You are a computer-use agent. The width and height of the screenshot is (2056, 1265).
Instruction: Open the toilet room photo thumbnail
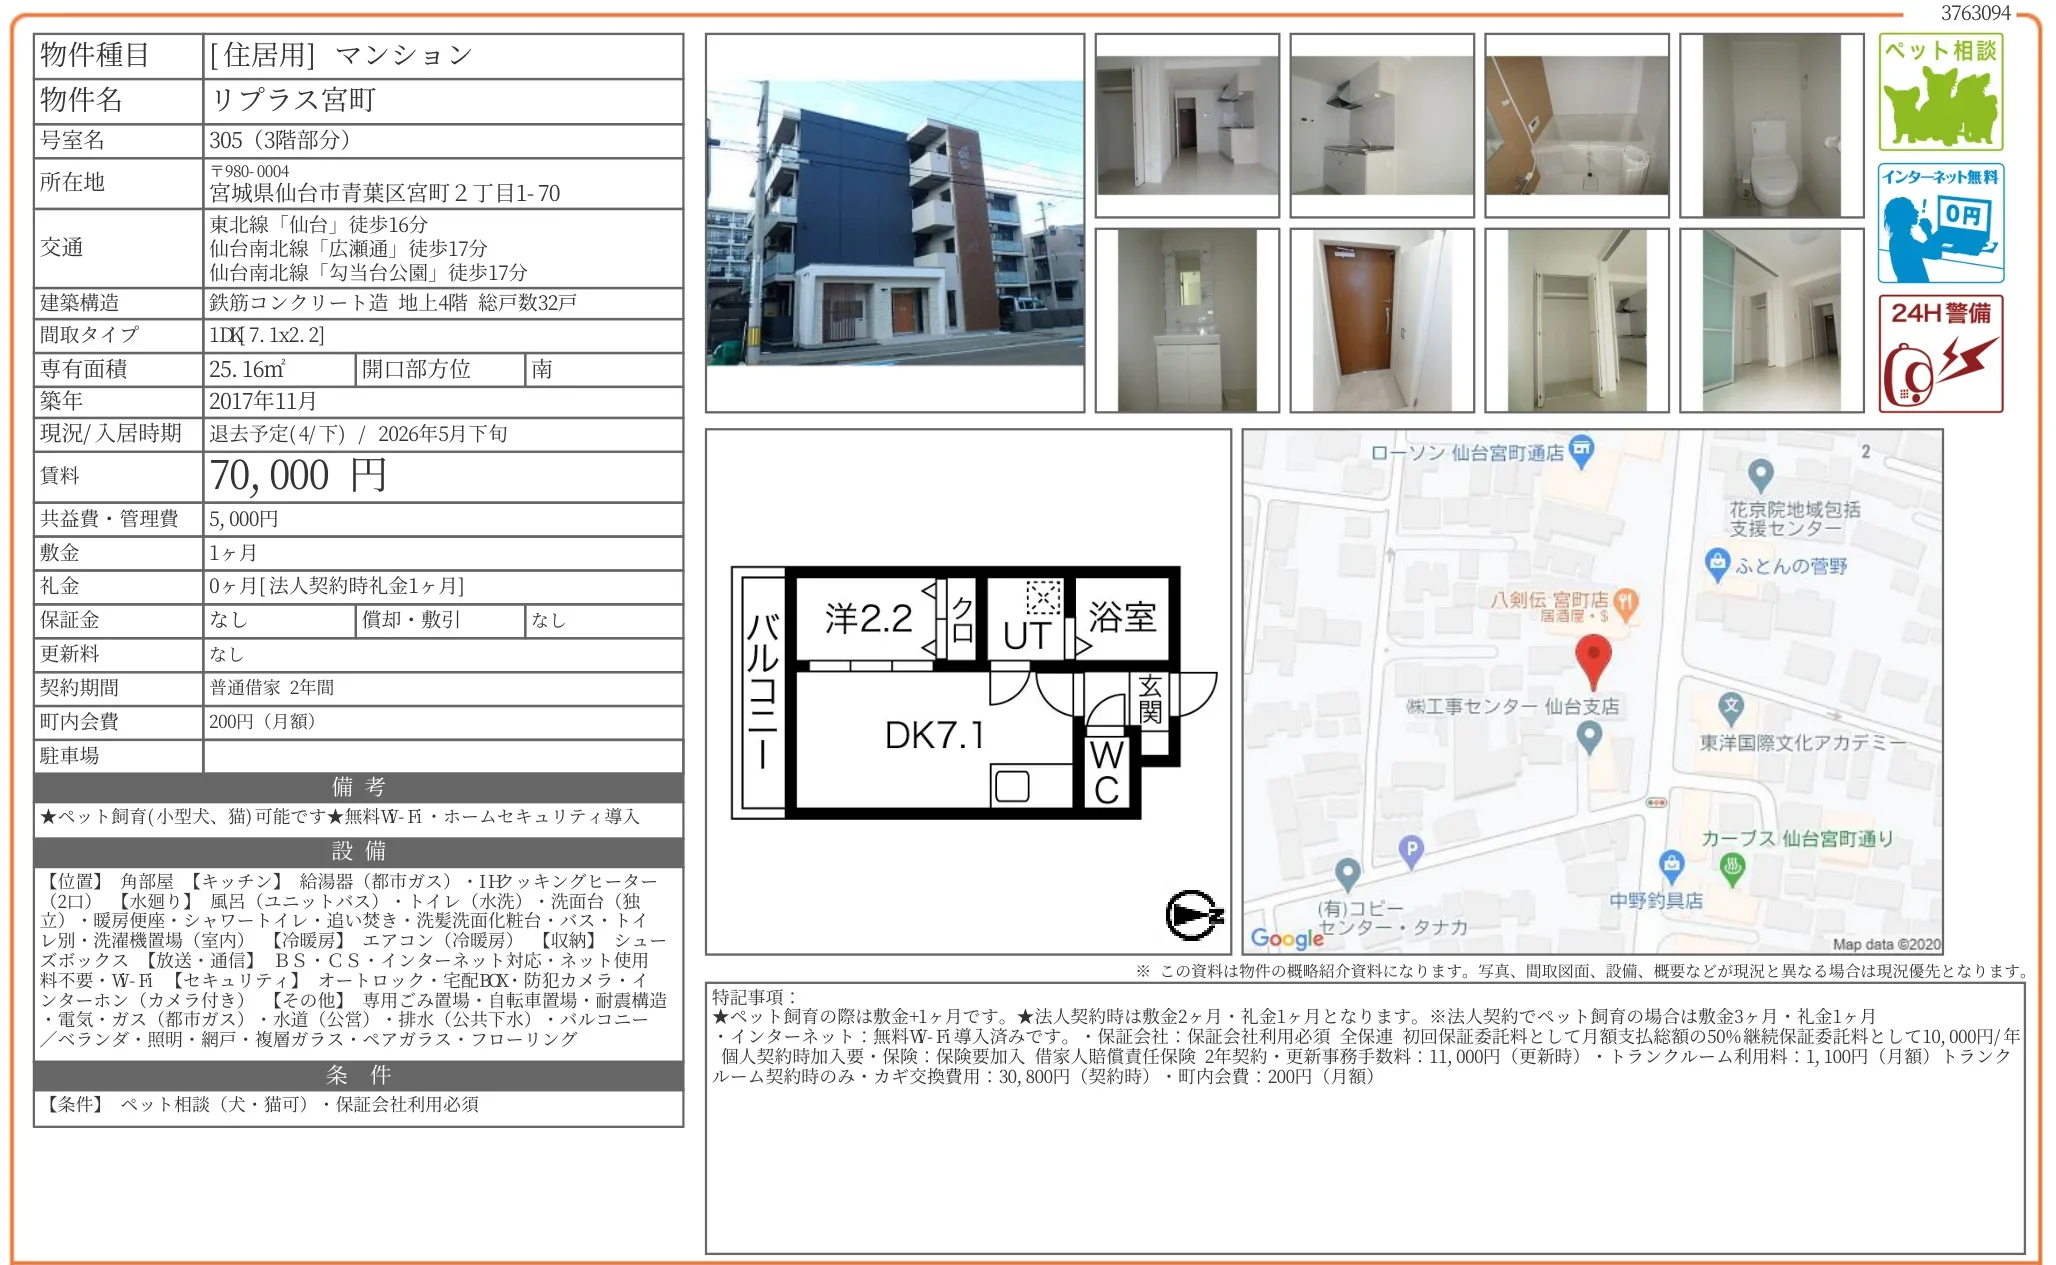tap(1770, 125)
